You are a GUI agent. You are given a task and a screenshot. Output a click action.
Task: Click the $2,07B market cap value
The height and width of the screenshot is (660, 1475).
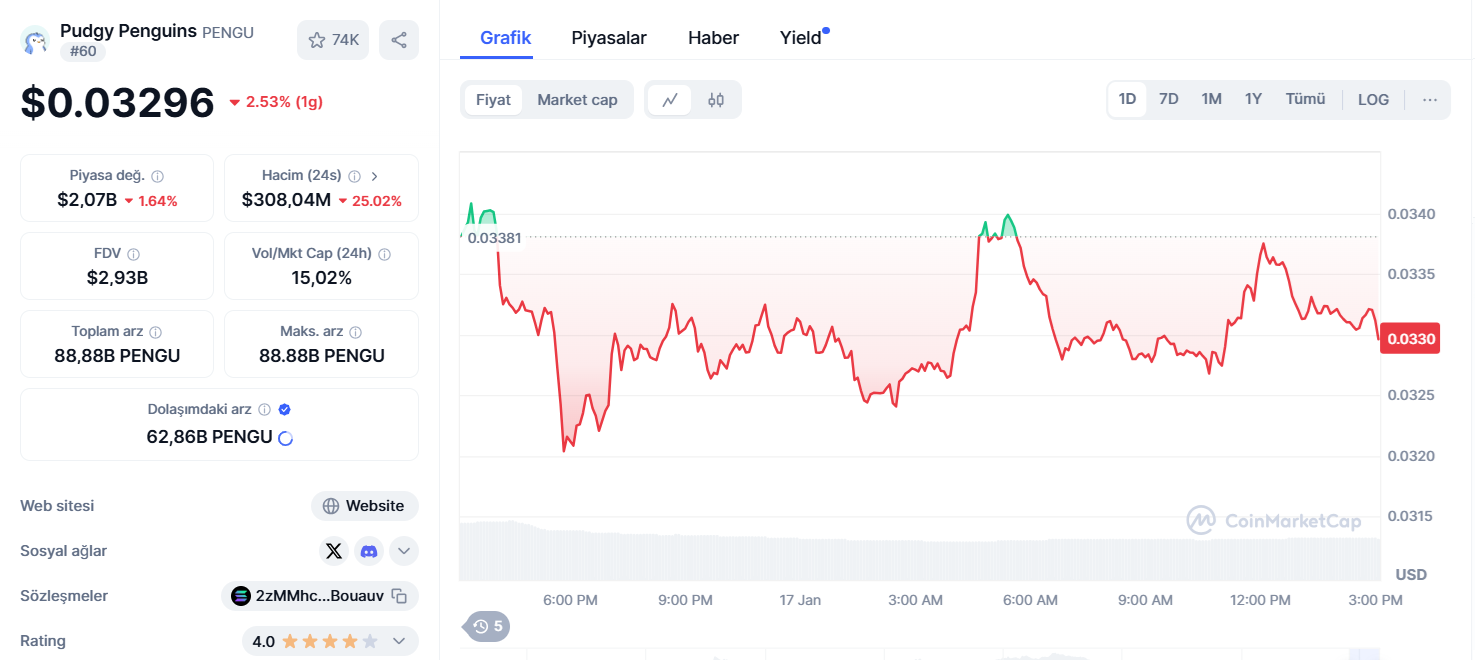(x=87, y=200)
